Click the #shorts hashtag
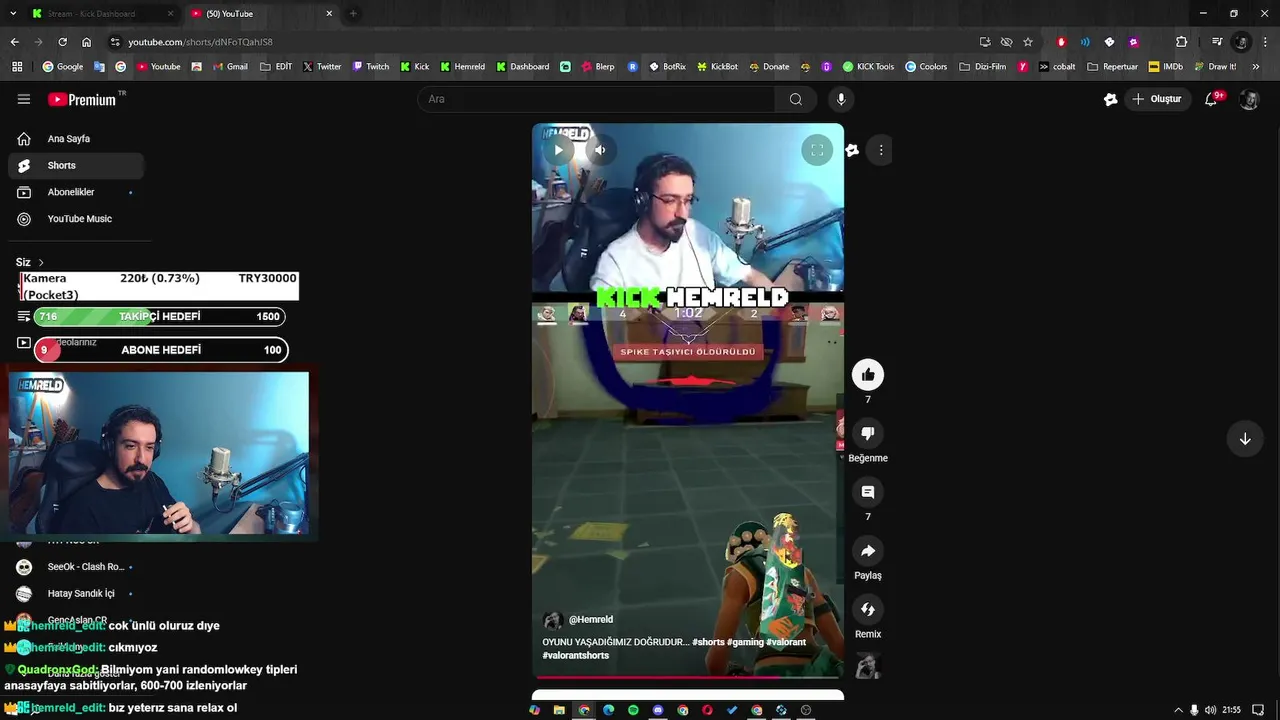 point(708,643)
